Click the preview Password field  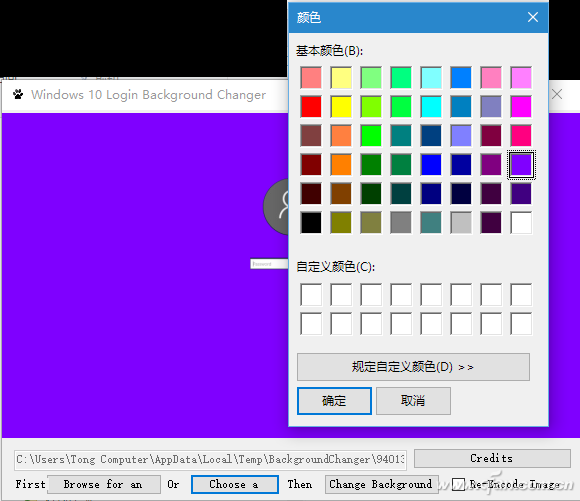pyautogui.click(x=269, y=264)
